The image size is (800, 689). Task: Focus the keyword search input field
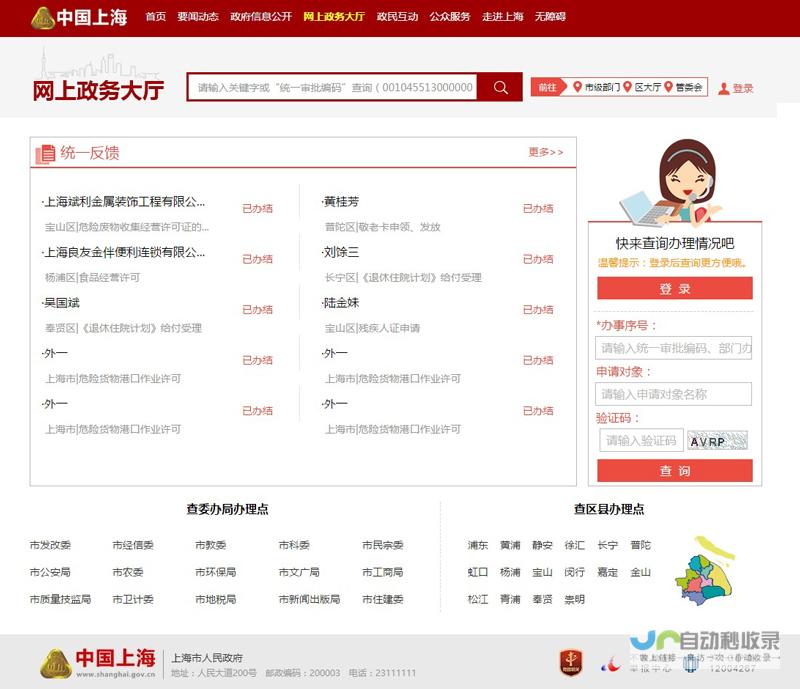(333, 87)
